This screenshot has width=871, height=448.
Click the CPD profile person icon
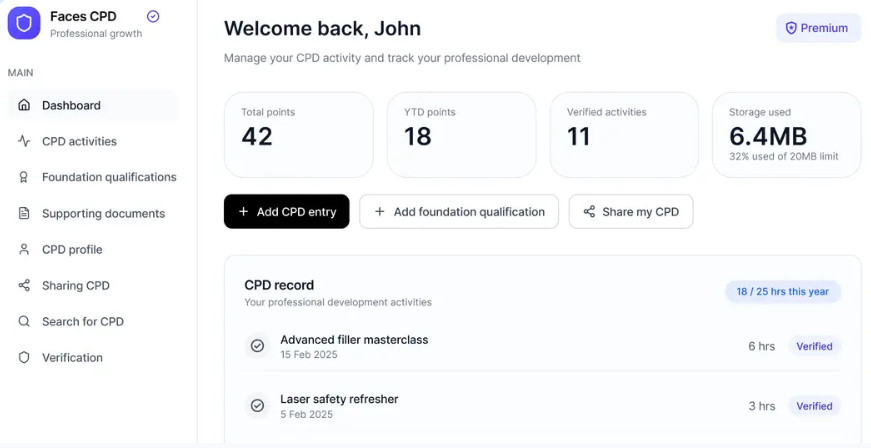pos(24,249)
